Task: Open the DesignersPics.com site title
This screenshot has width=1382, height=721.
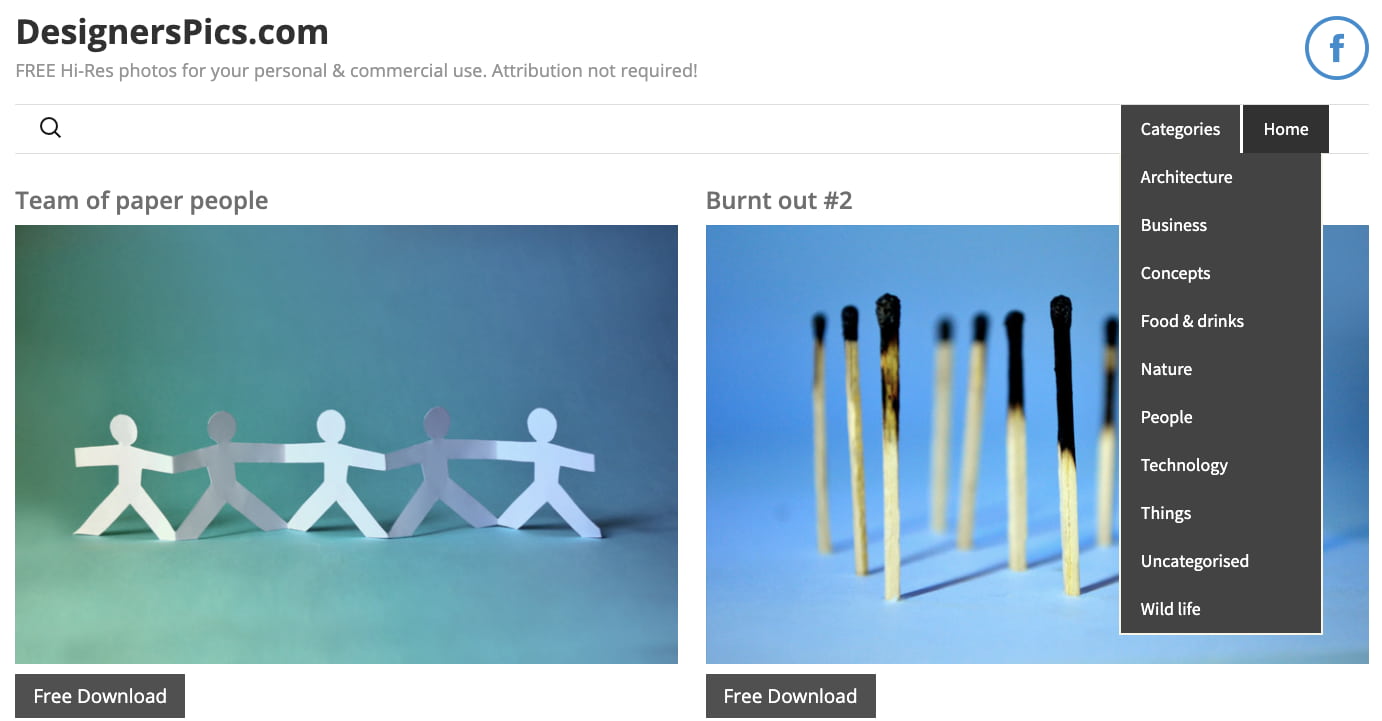Action: pyautogui.click(x=172, y=32)
